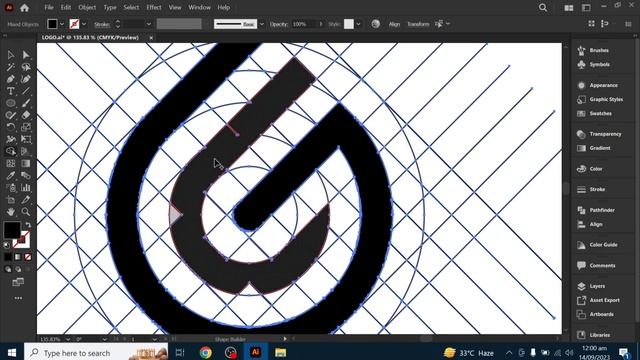Open the Layers panel
This screenshot has height=360, width=640.
click(597, 286)
